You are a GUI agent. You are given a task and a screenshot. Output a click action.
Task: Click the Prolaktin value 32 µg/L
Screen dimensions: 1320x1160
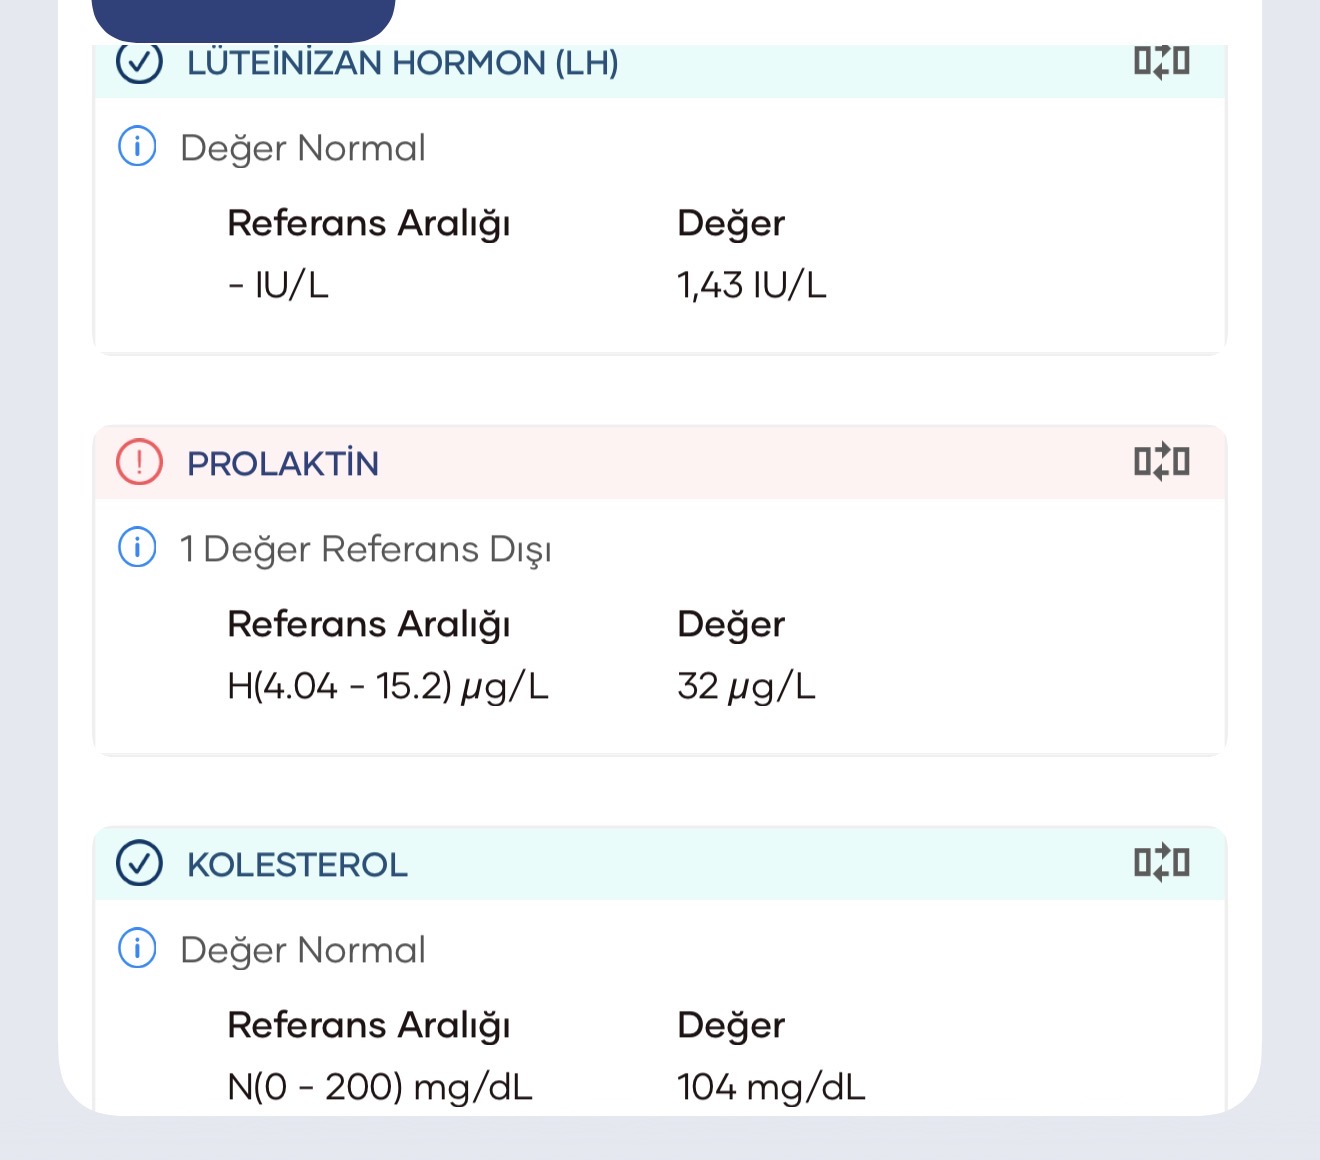pos(746,687)
